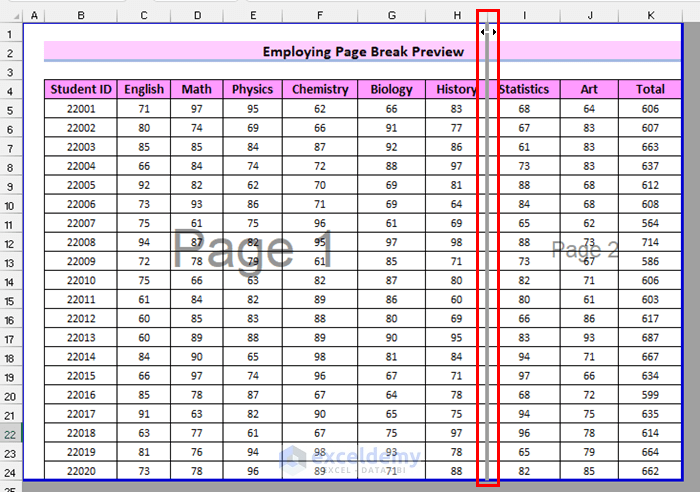Select column F header
This screenshot has width=700, height=492.
tap(320, 16)
